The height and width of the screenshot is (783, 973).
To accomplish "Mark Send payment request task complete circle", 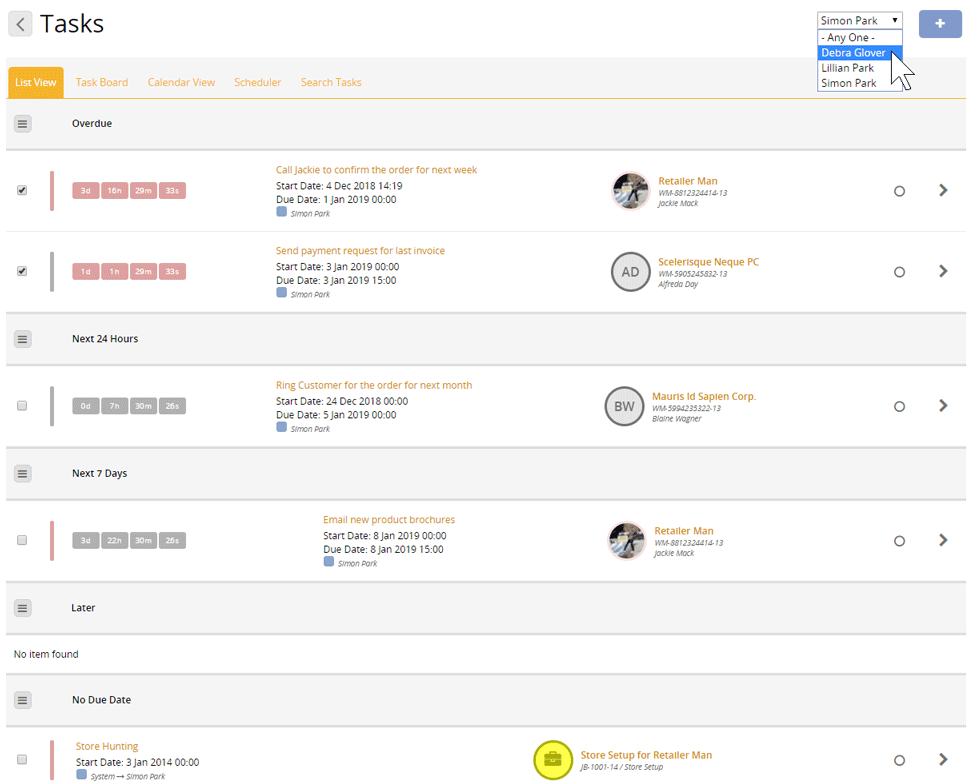I will point(899,272).
